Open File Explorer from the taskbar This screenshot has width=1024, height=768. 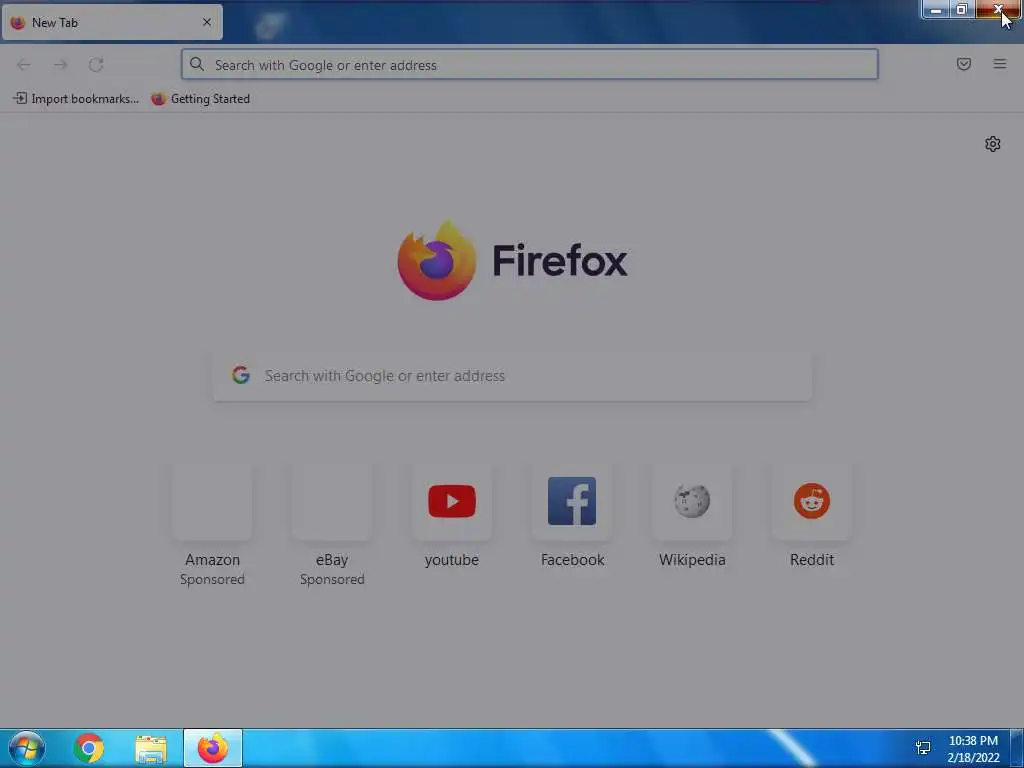coord(150,748)
